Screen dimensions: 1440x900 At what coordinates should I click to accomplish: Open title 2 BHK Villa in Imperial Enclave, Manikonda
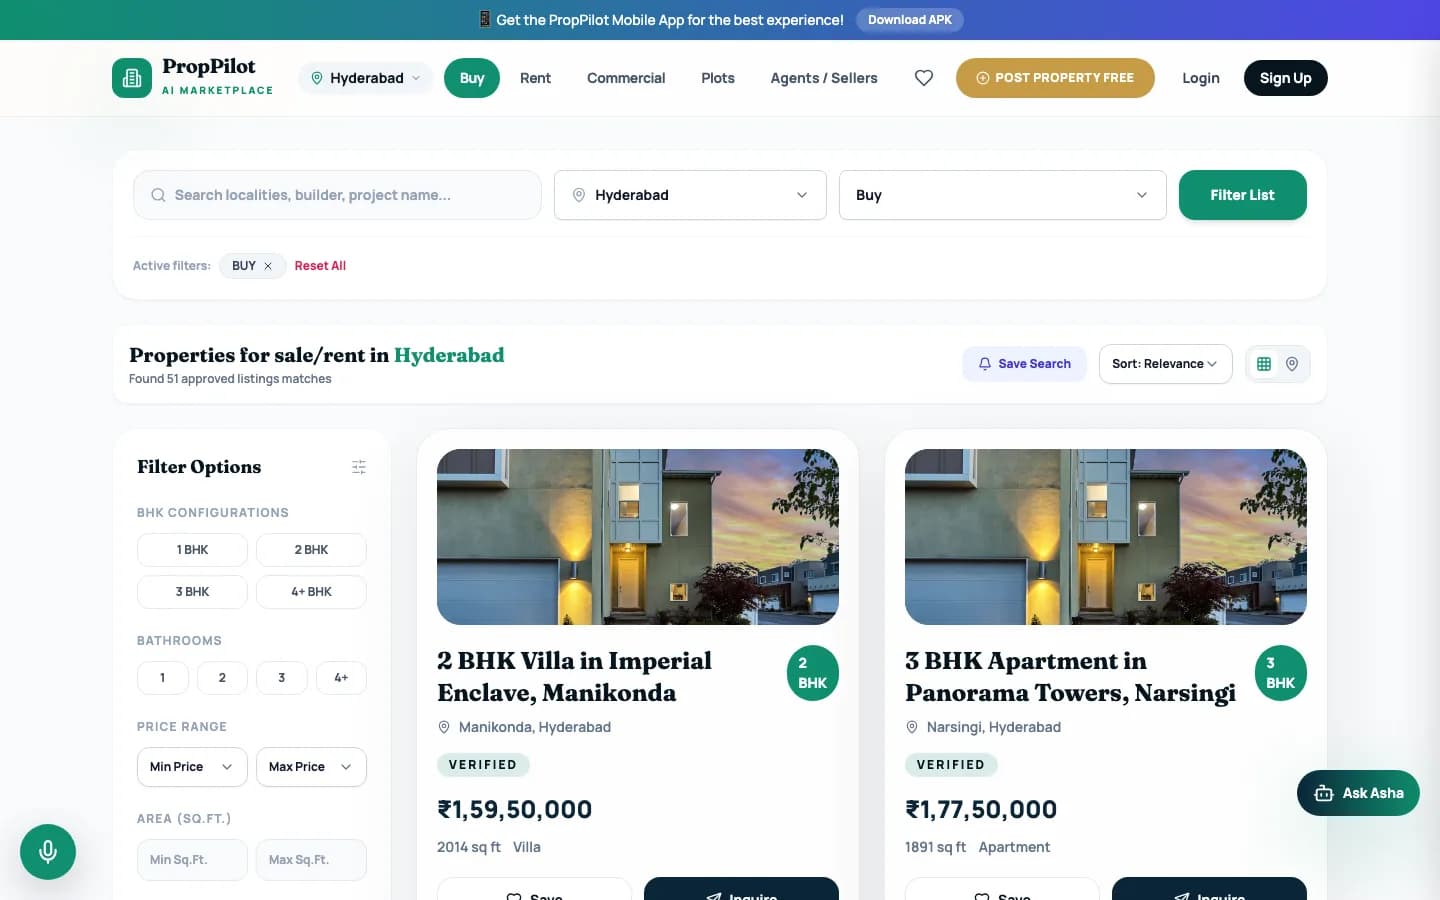[574, 677]
